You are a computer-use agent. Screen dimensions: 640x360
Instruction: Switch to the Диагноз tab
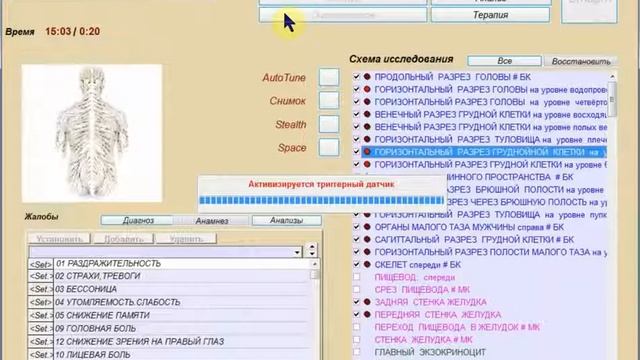(x=138, y=220)
